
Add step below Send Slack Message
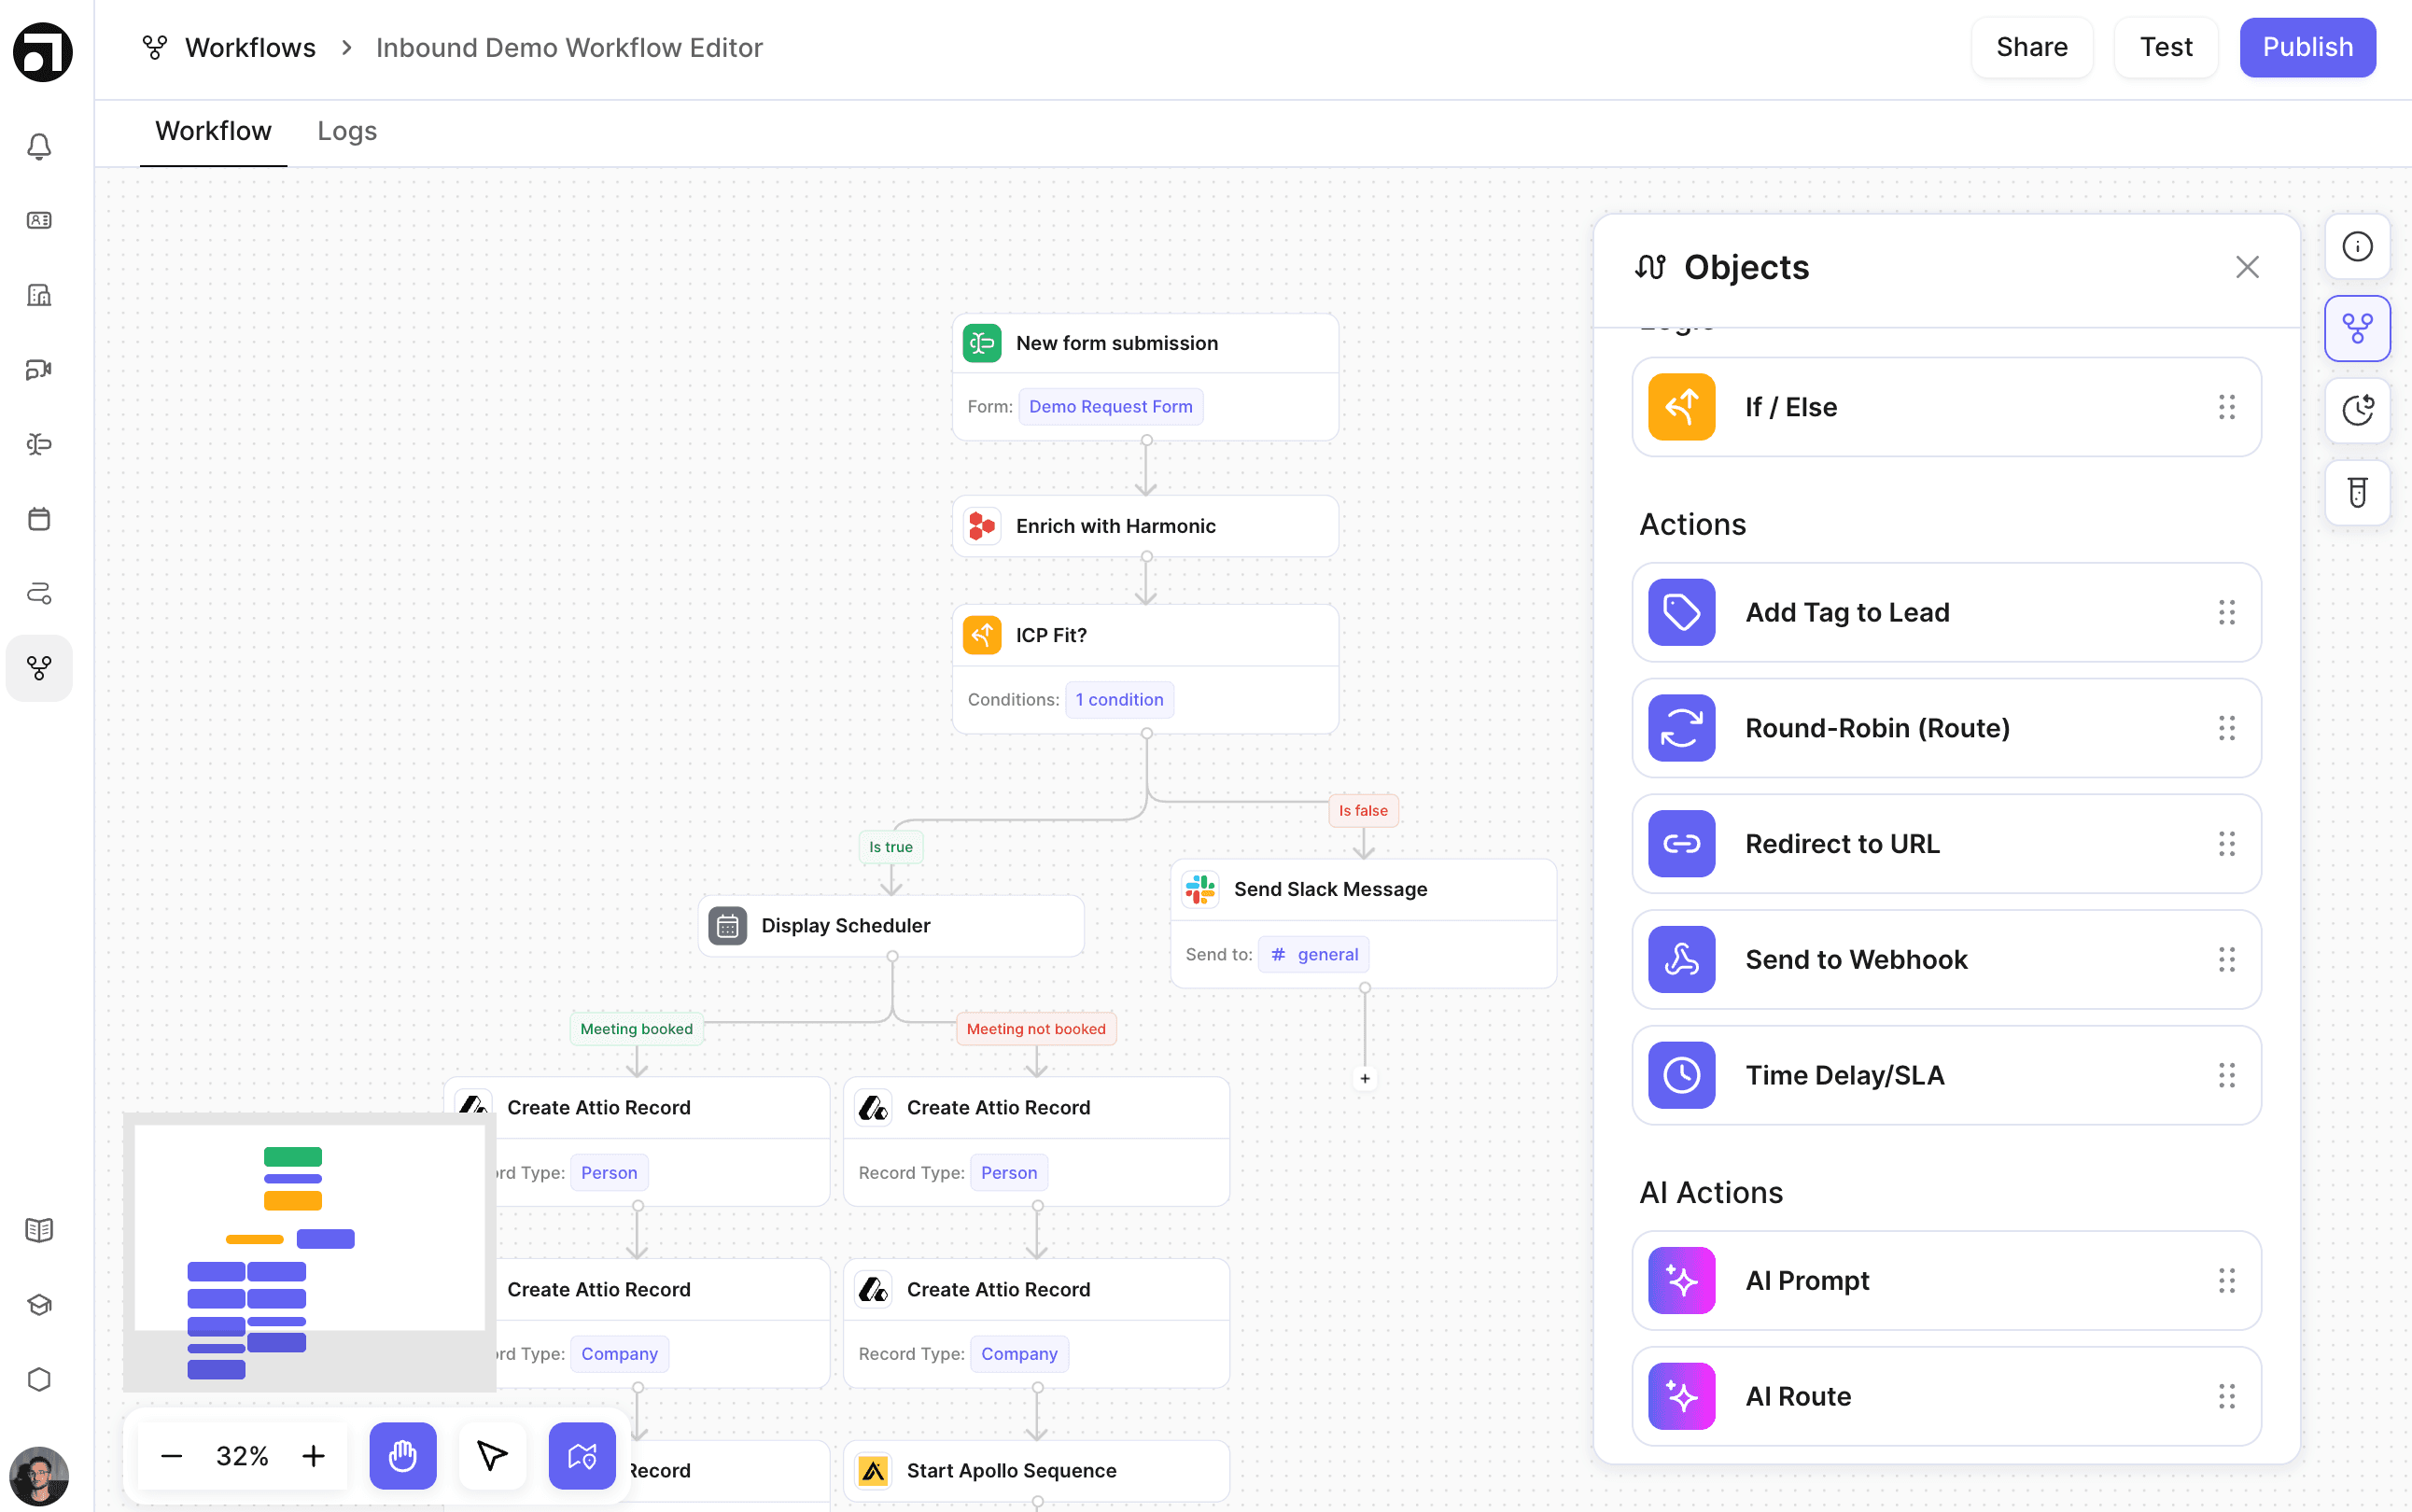point(1364,1078)
